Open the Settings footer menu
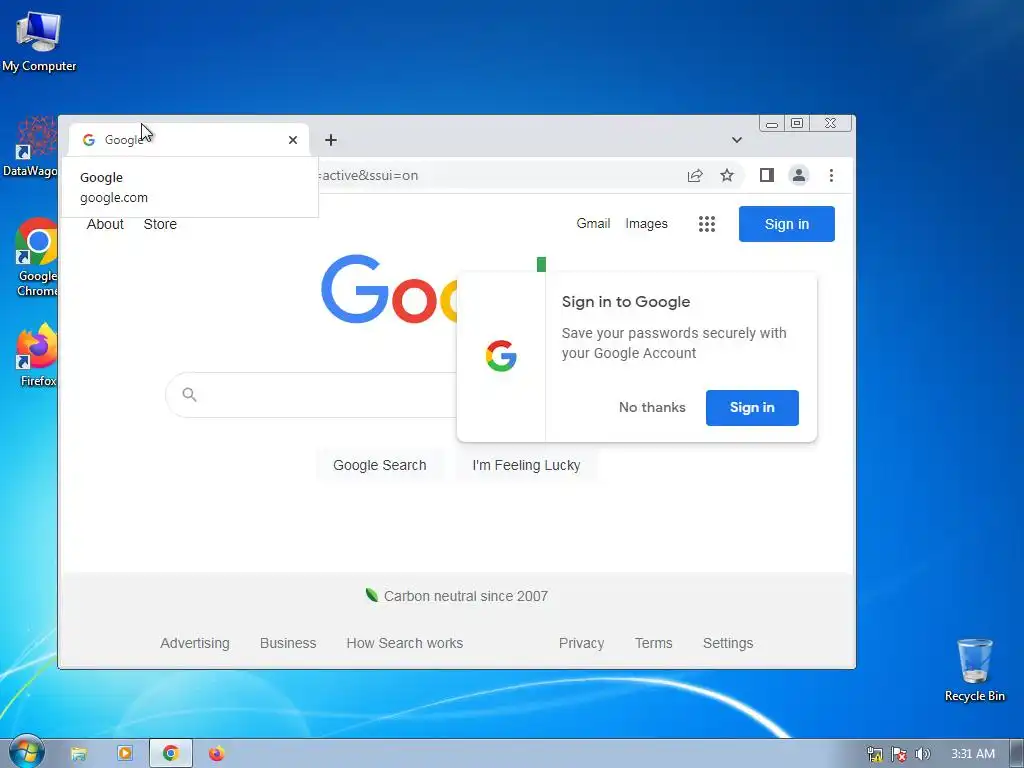Image resolution: width=1024 pixels, height=768 pixels. click(728, 643)
